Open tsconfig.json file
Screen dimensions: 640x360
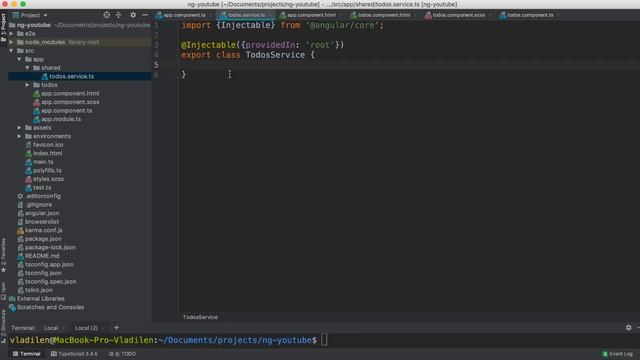point(43,273)
